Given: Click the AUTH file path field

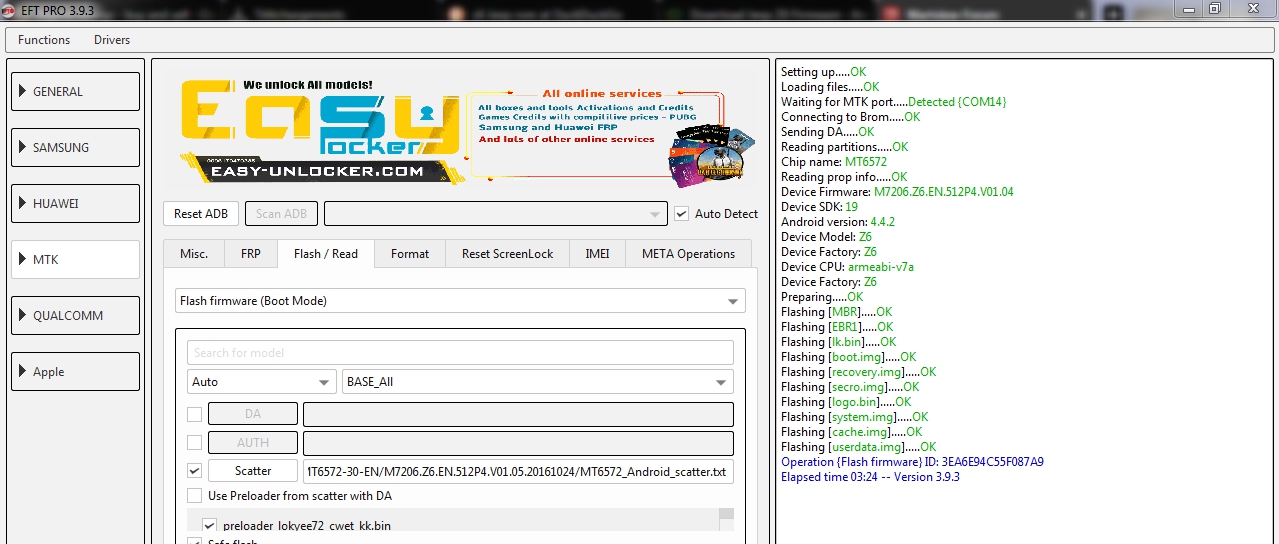Looking at the screenshot, I should point(518,443).
